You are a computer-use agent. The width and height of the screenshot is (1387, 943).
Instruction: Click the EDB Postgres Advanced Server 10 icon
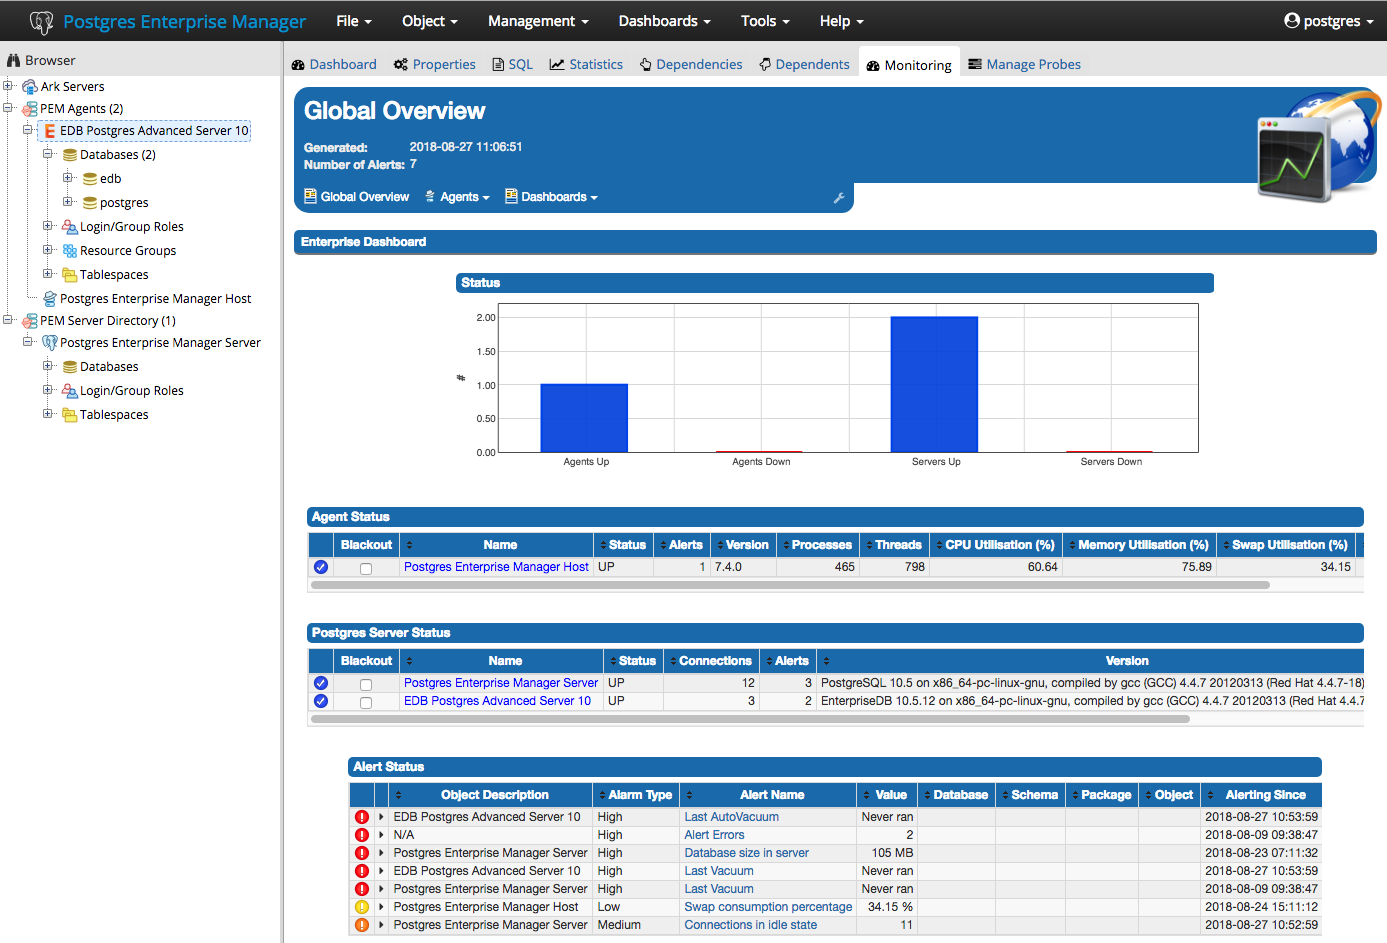[49, 131]
